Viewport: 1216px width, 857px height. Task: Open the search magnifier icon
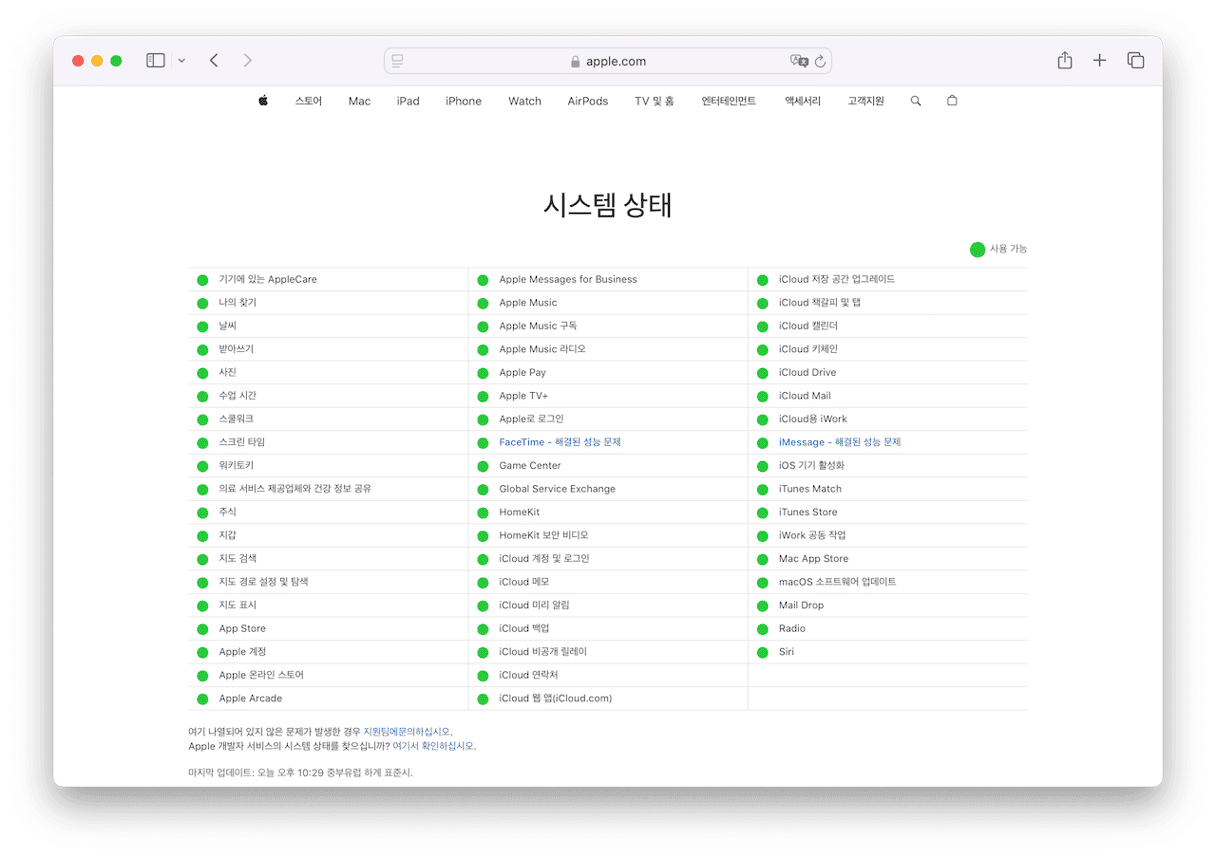click(916, 101)
